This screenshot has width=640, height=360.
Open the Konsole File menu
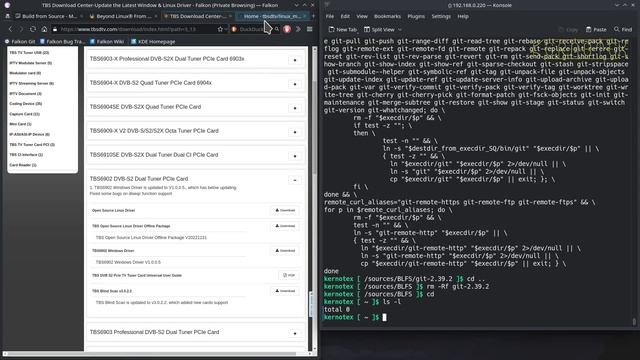(330, 16)
